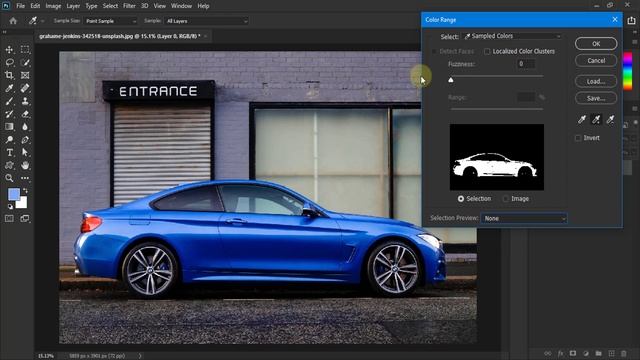Viewport: 640px width, 360px height.
Task: Click the Eyedropper sample tool in Color Range
Action: pos(582,119)
